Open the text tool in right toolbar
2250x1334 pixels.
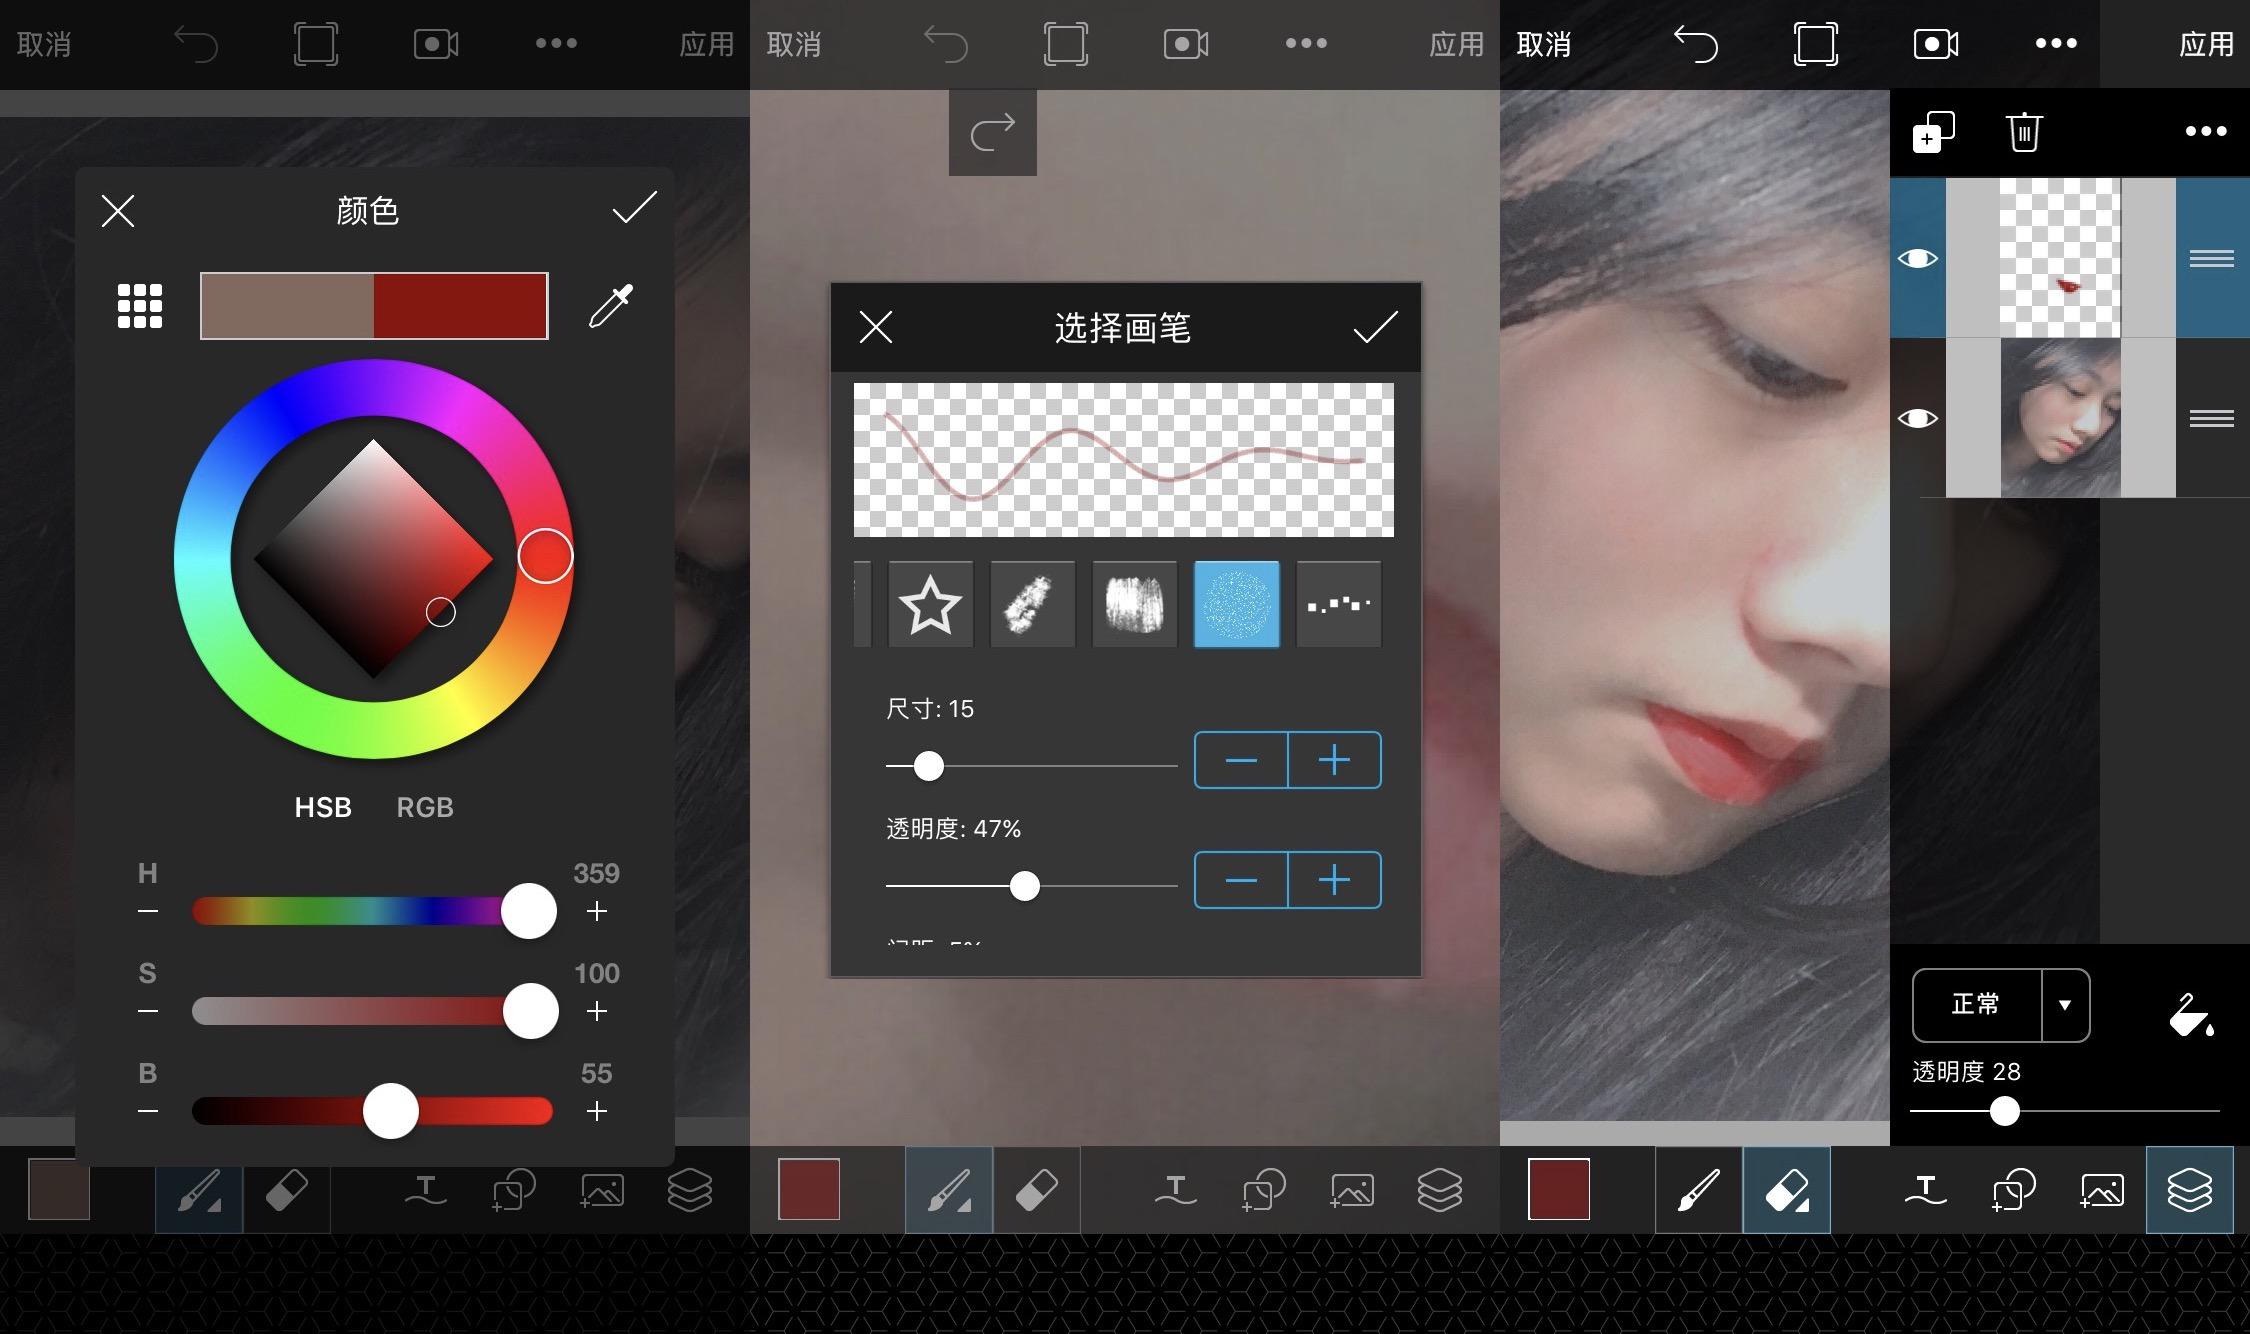tap(1926, 1190)
